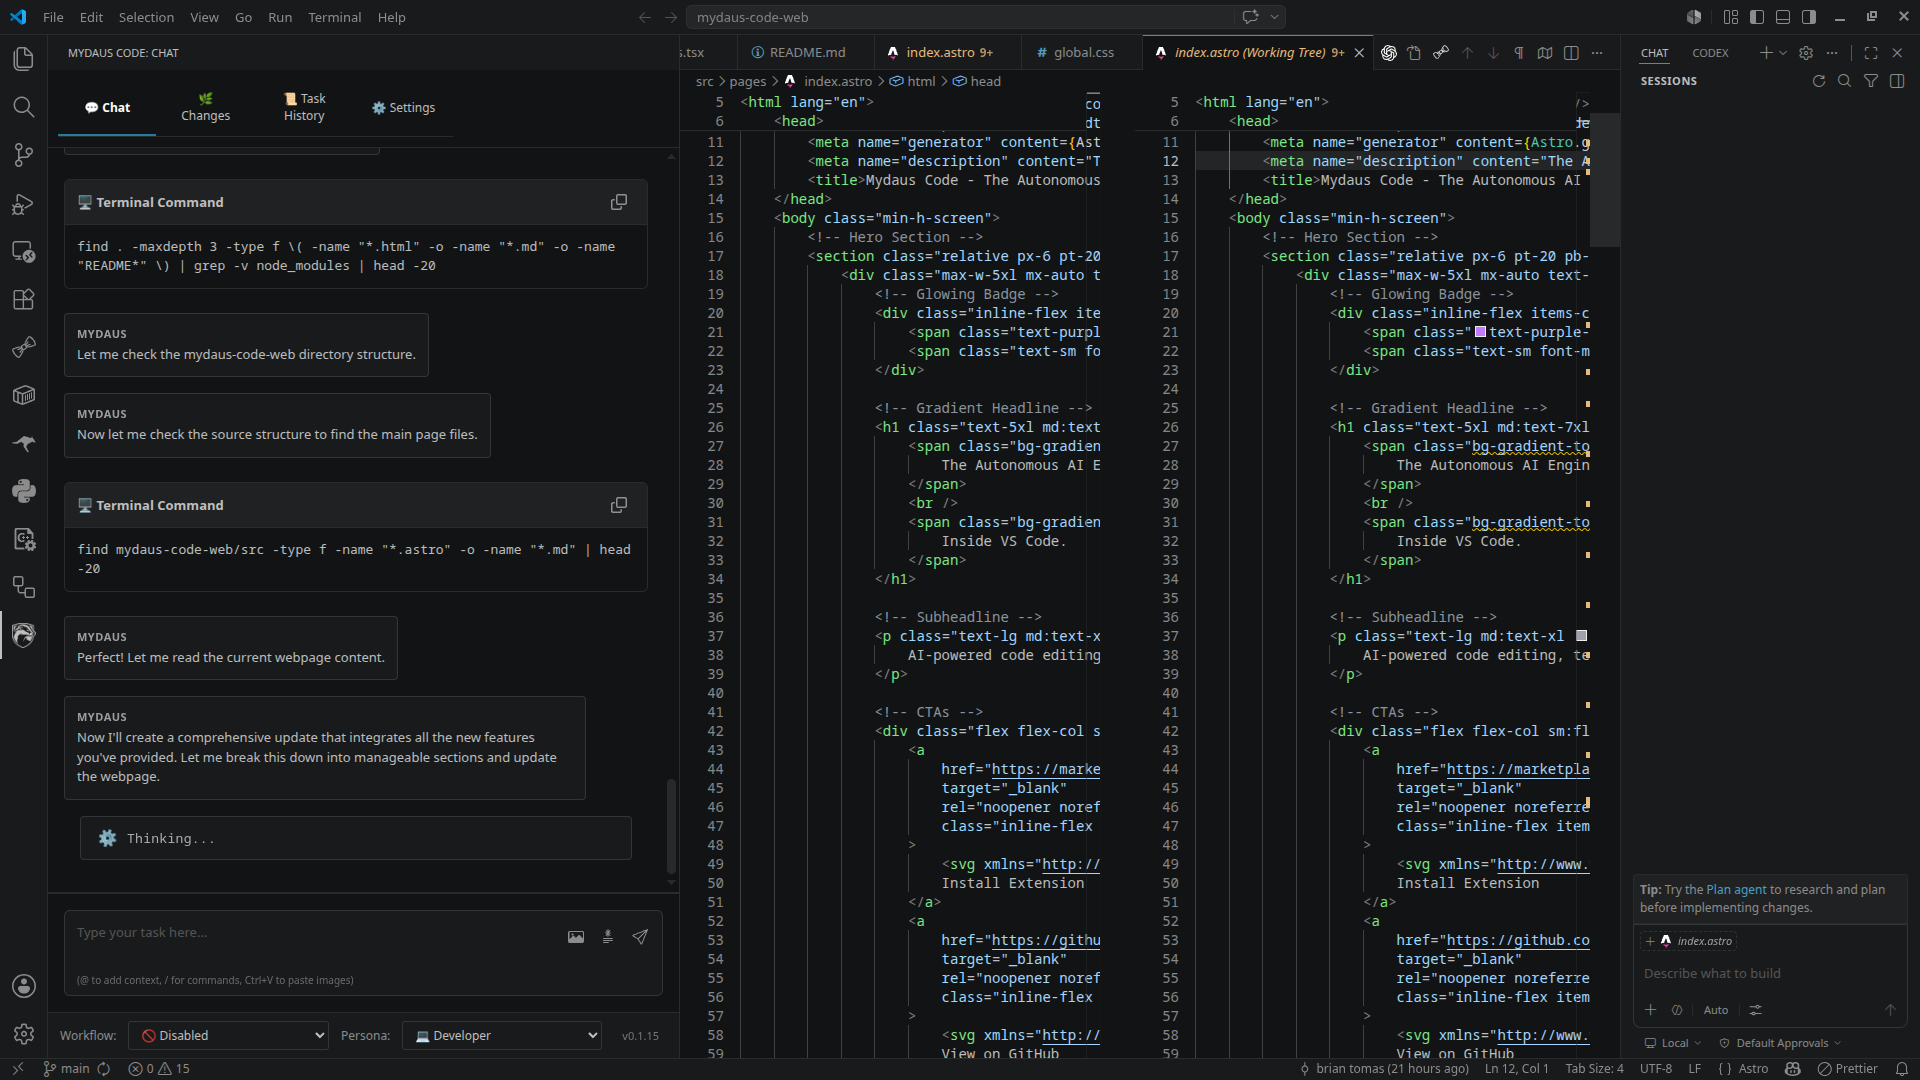1920x1080 pixels.
Task: Add index.astro context chip
Action: click(x=1689, y=941)
